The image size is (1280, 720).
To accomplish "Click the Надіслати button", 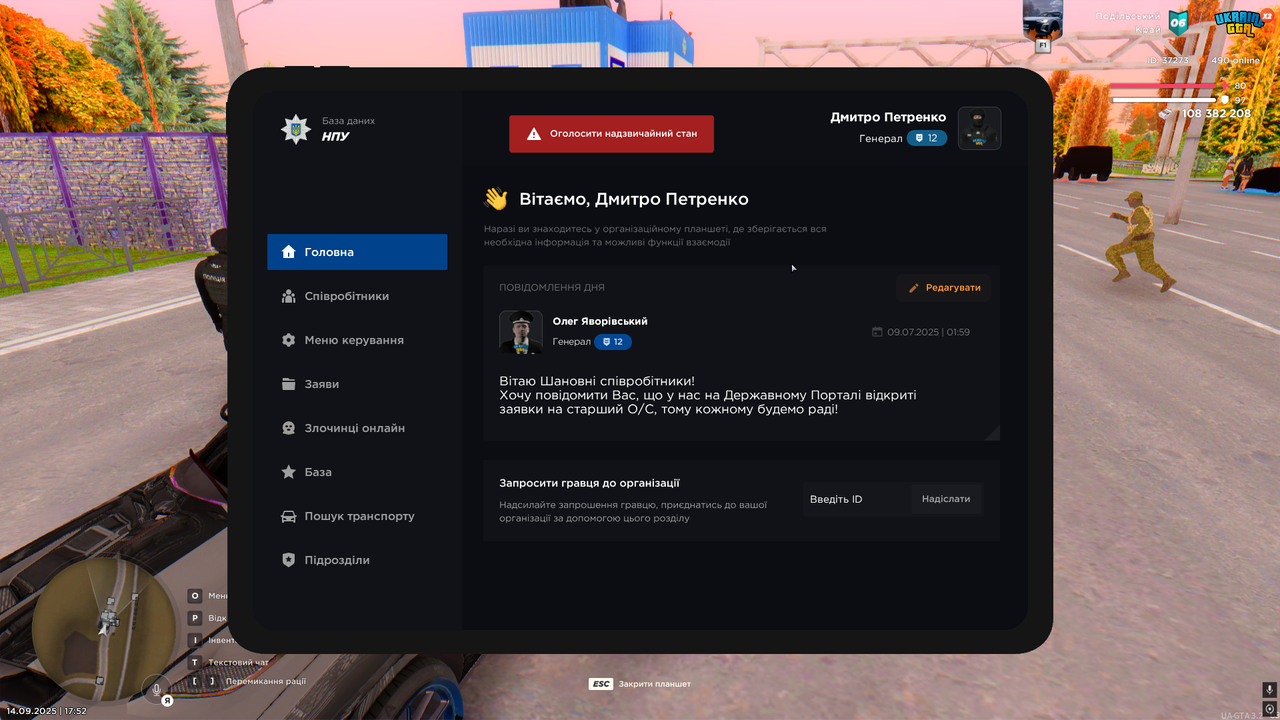I will (x=946, y=499).
